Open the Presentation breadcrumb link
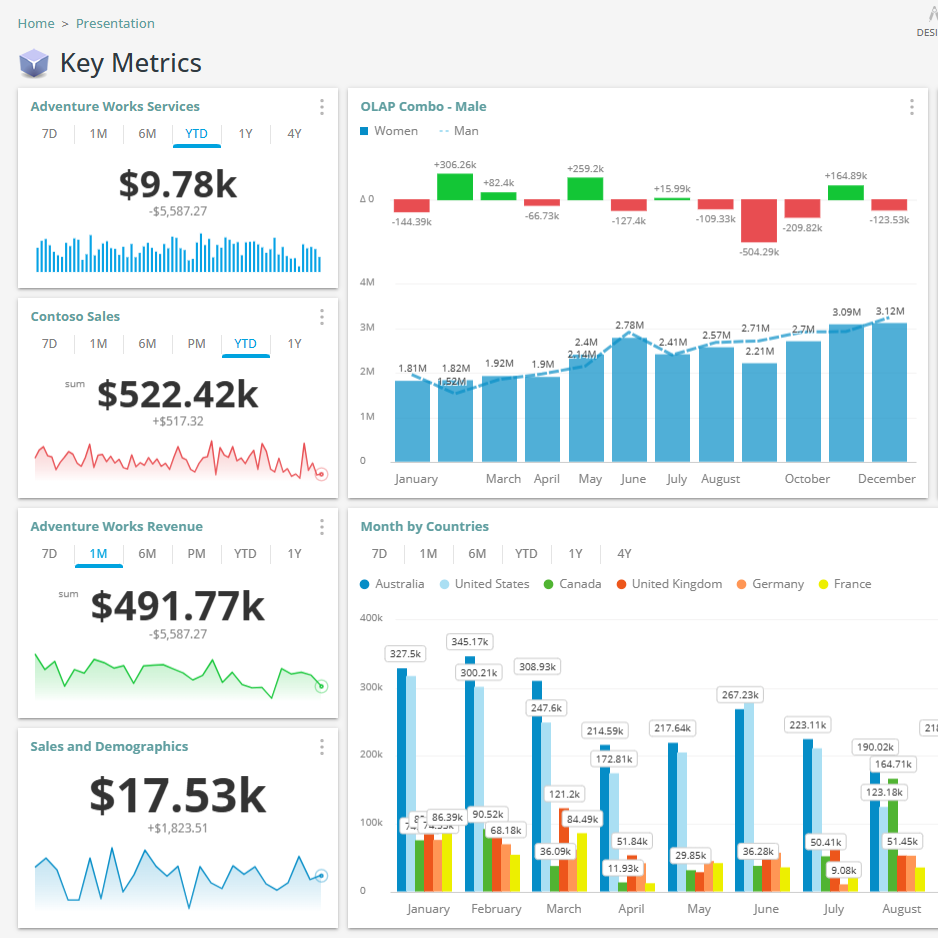This screenshot has width=938, height=938. 115,23
